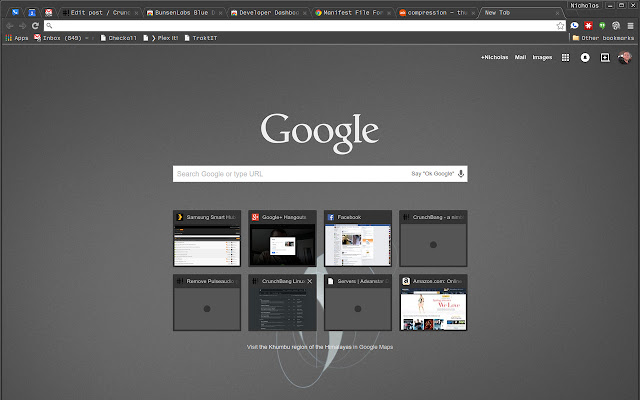Open the +Nicholas Google+ link

[494, 58]
